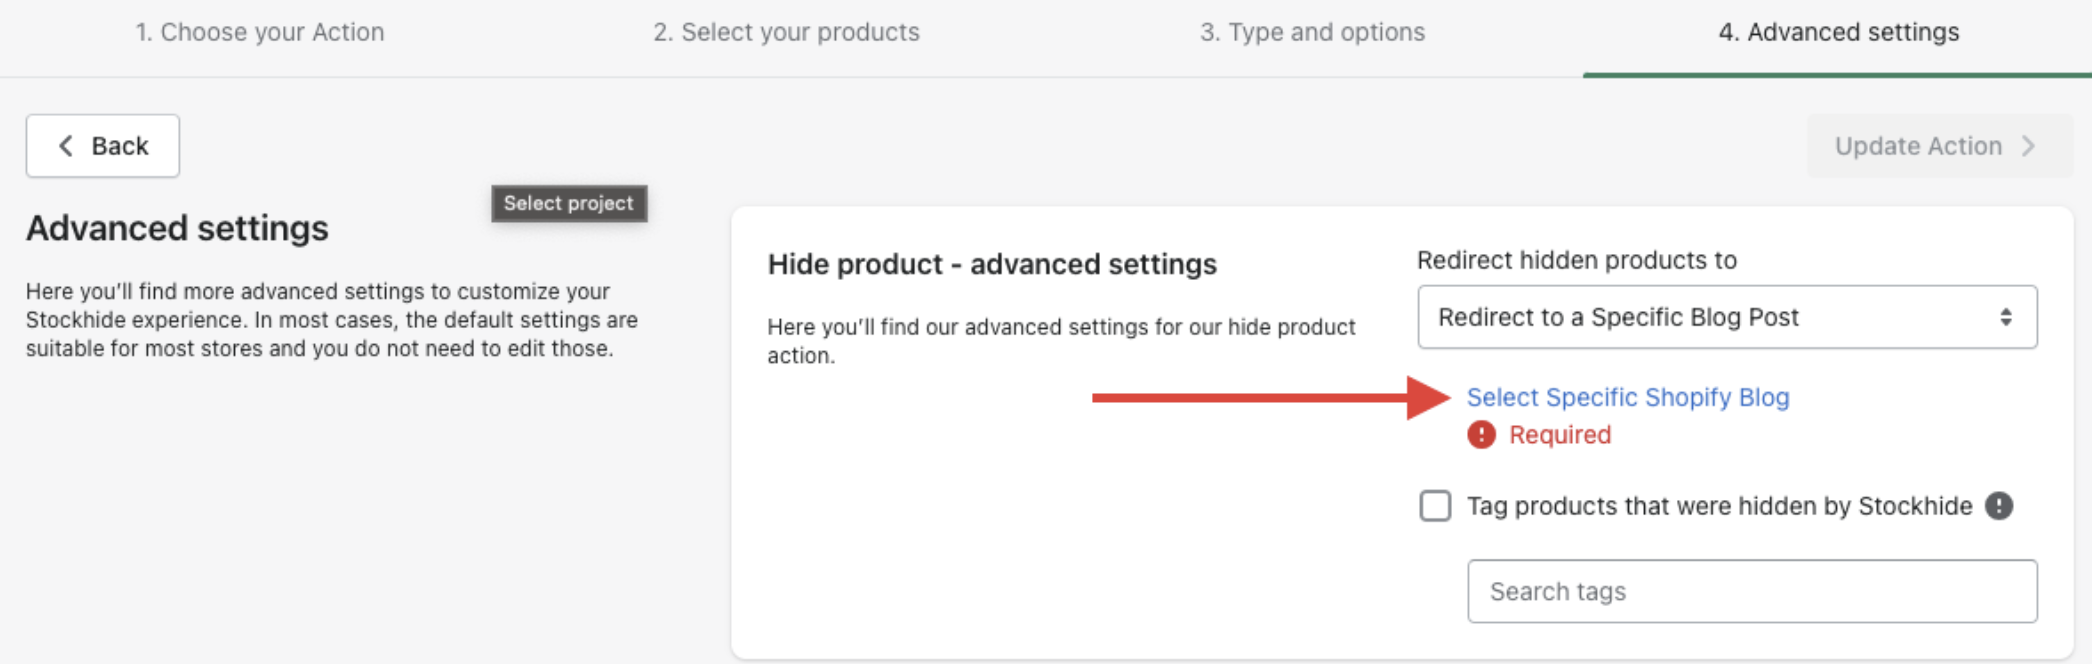Open the Type and options tab
Screen dimensions: 2092x664
coord(1312,32)
